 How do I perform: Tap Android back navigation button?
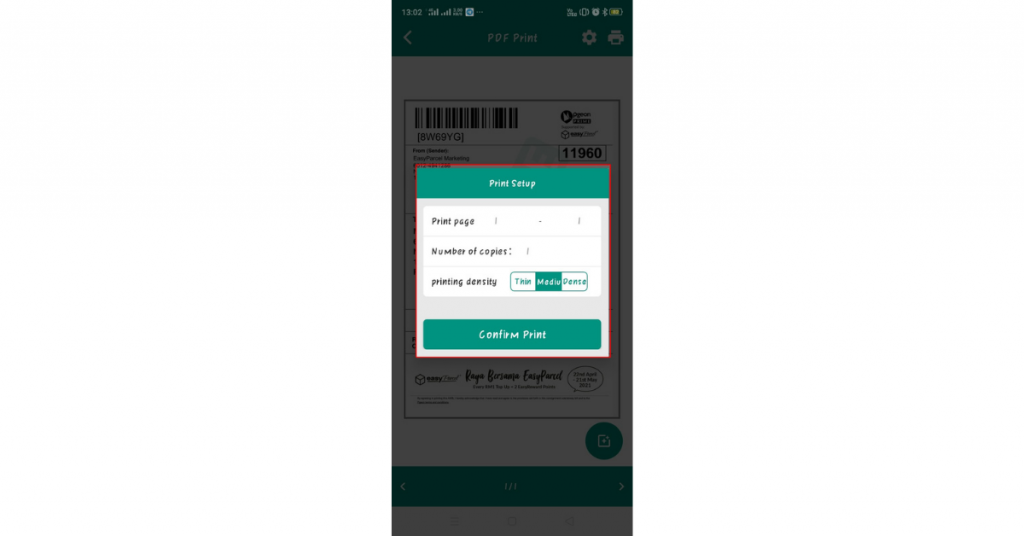[569, 522]
